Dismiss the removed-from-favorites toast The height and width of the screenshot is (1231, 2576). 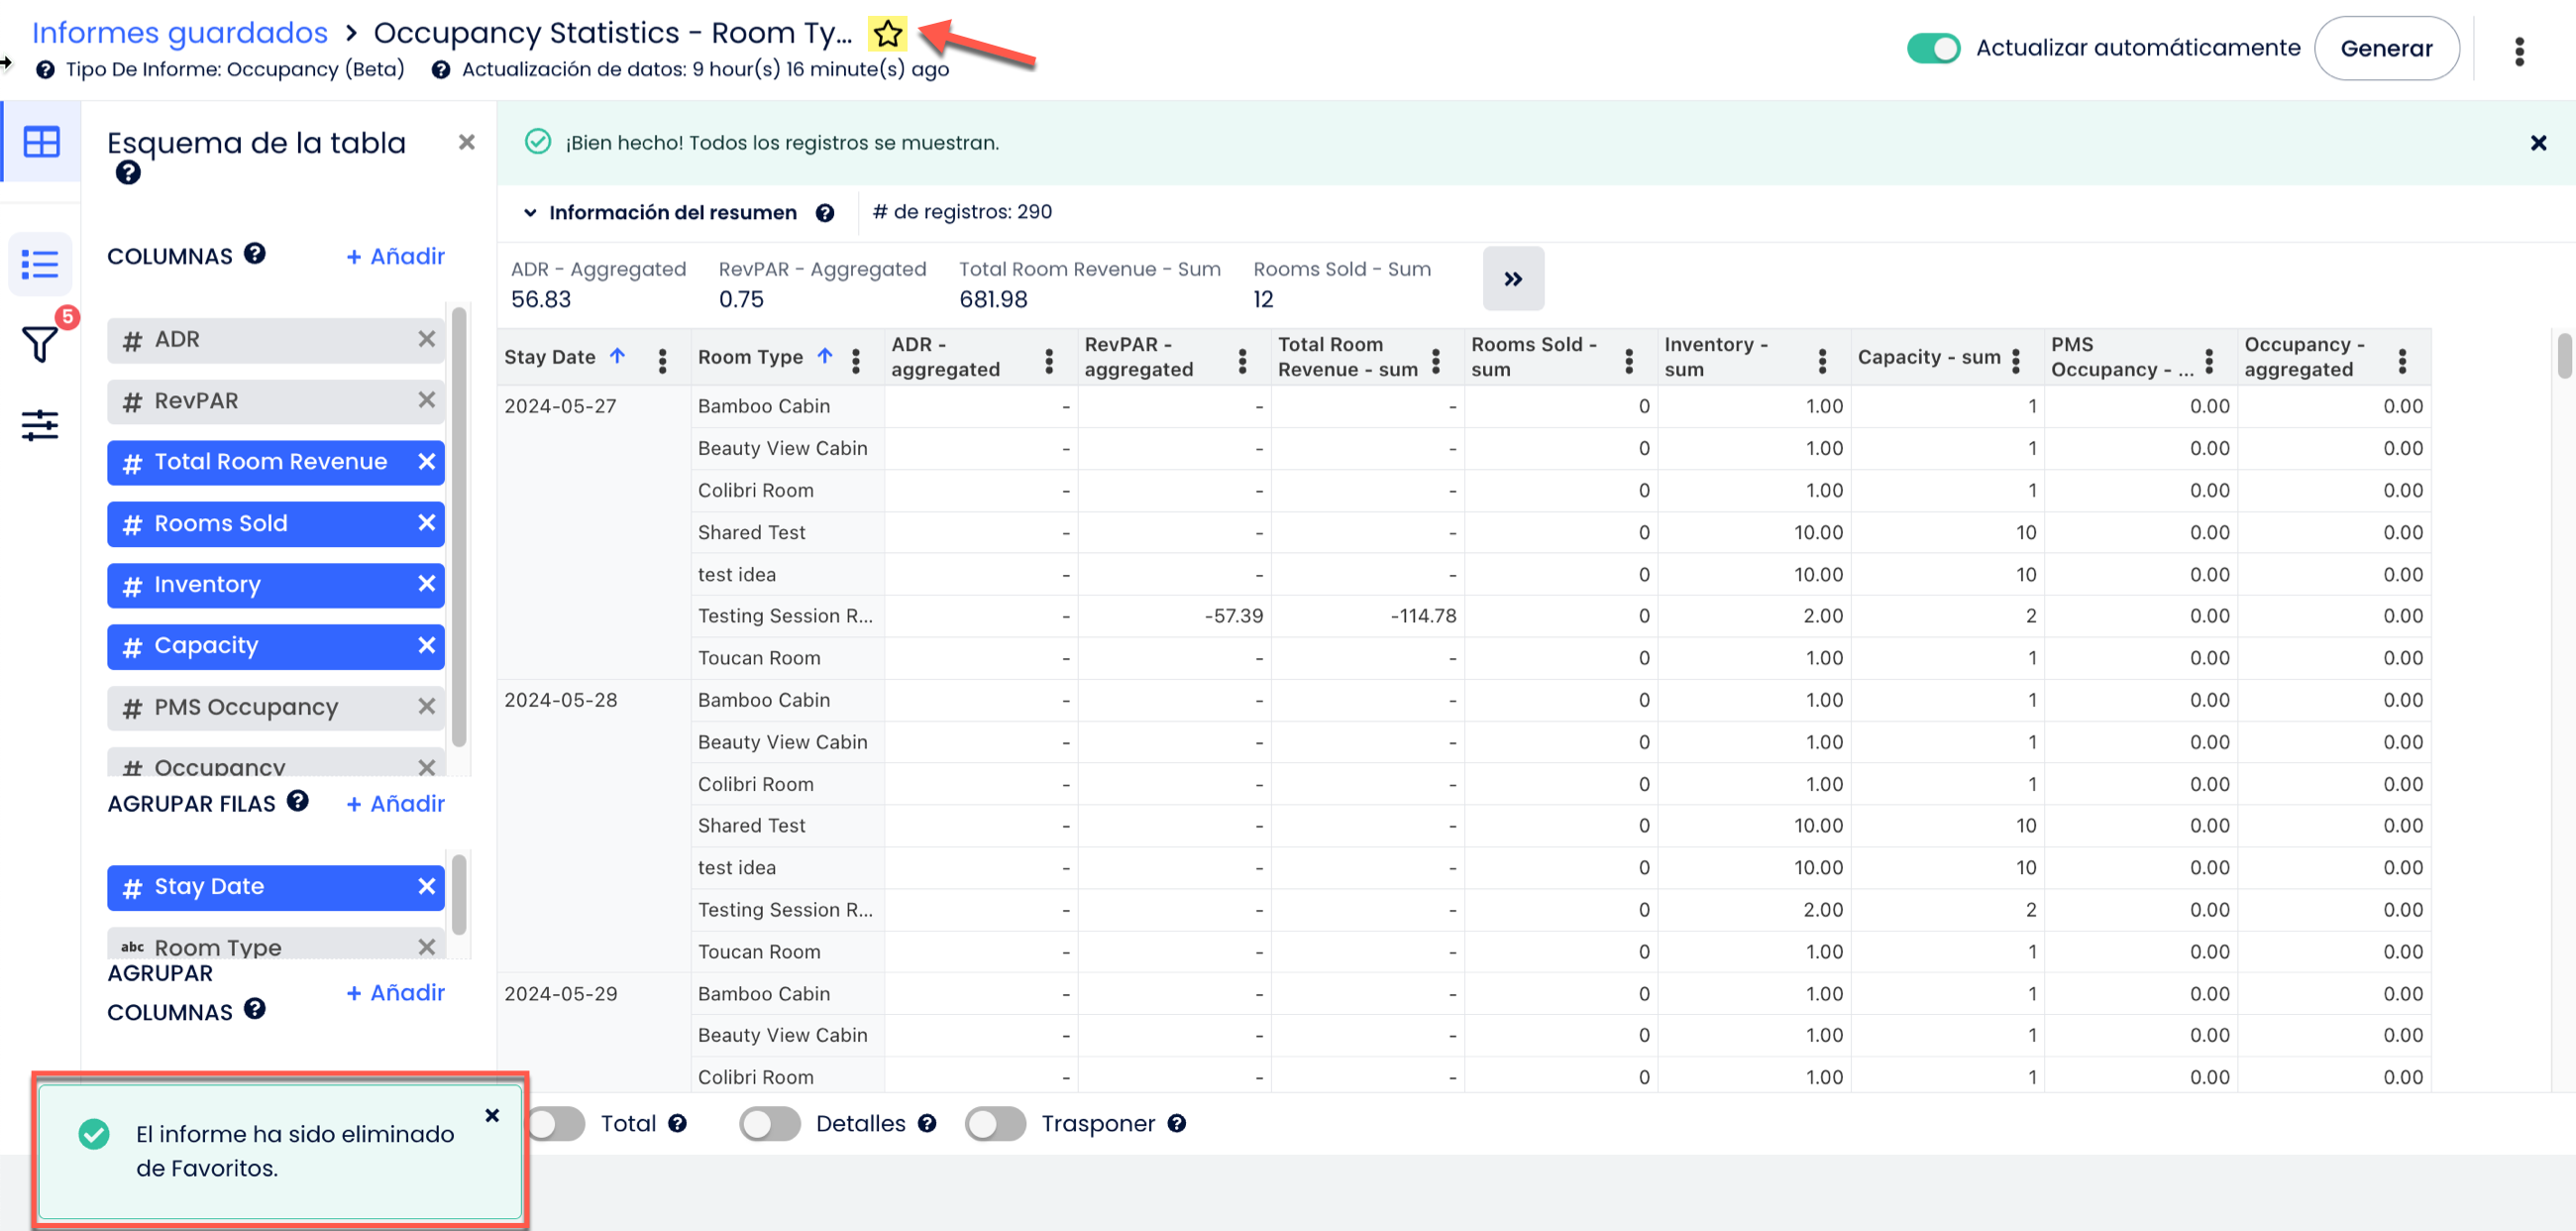point(491,1115)
